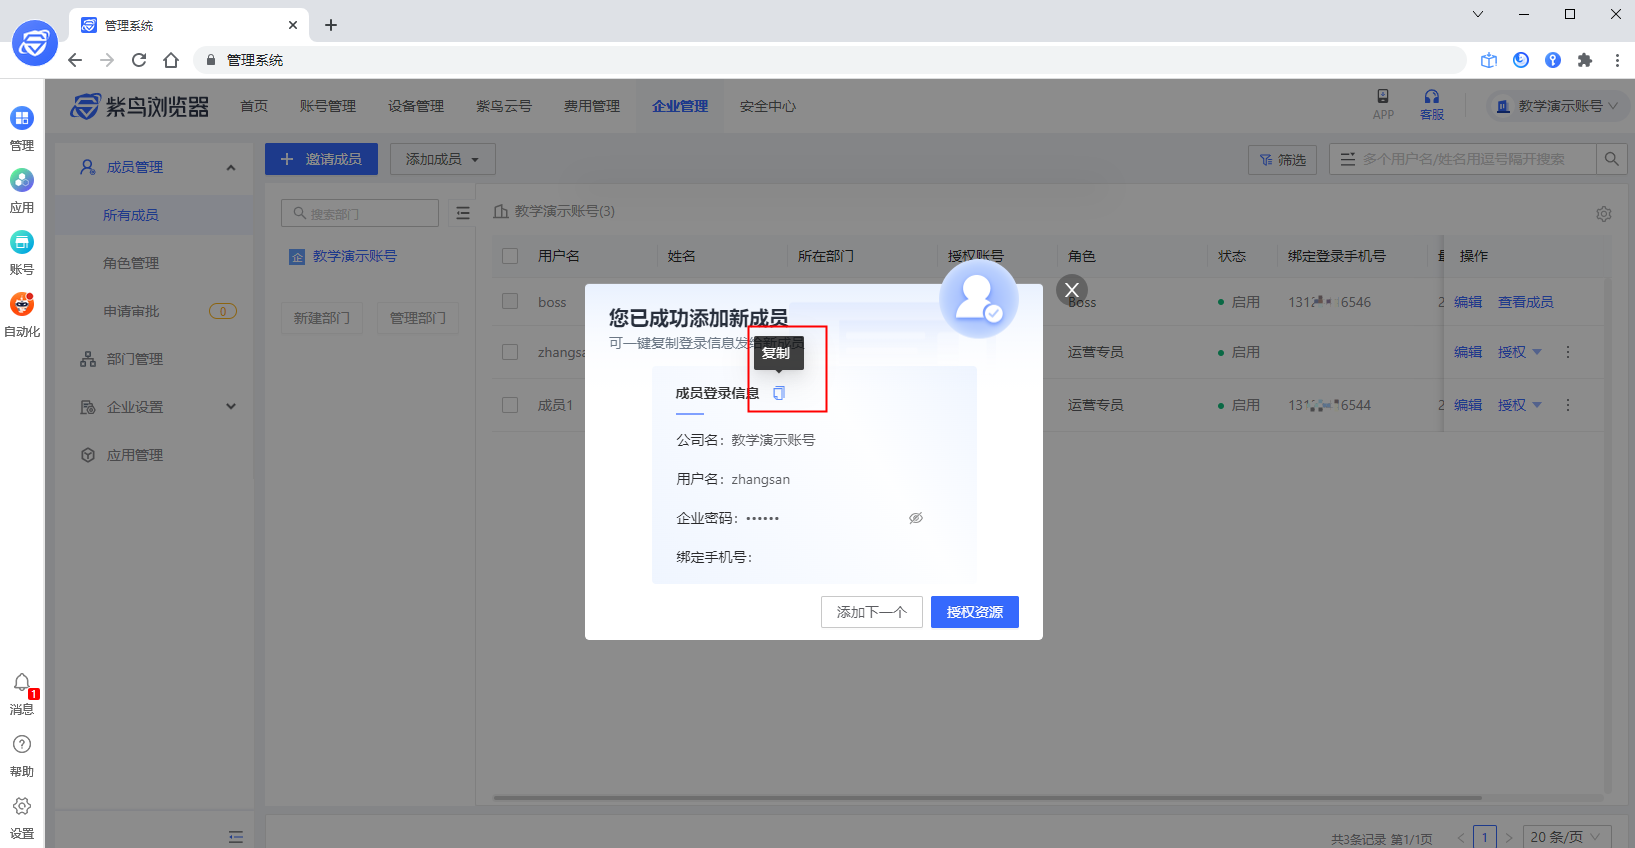
Task: Open the 帮助 help icon in sidebar
Action: point(22,745)
